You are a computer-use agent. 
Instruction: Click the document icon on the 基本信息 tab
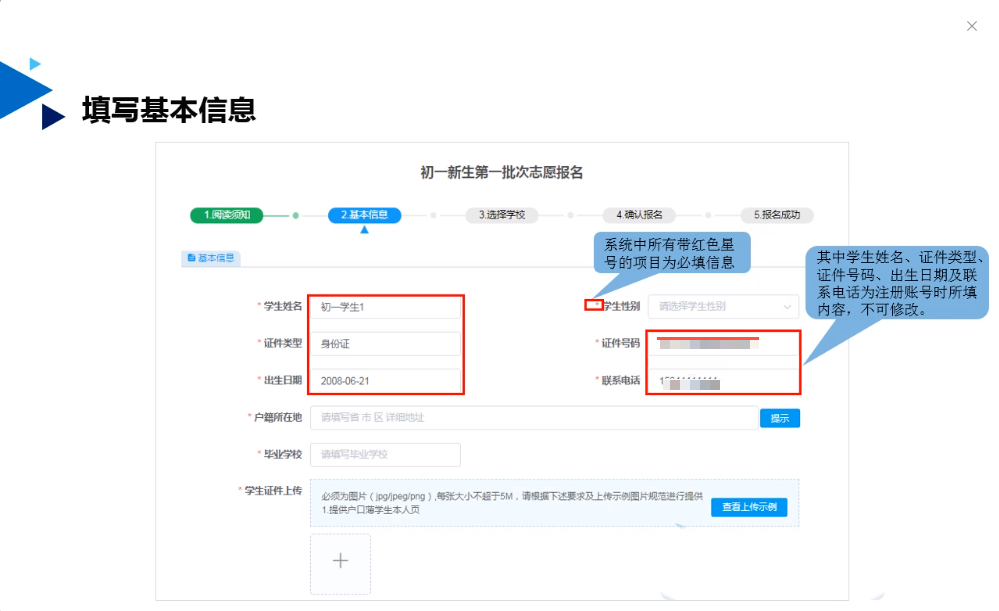191,258
